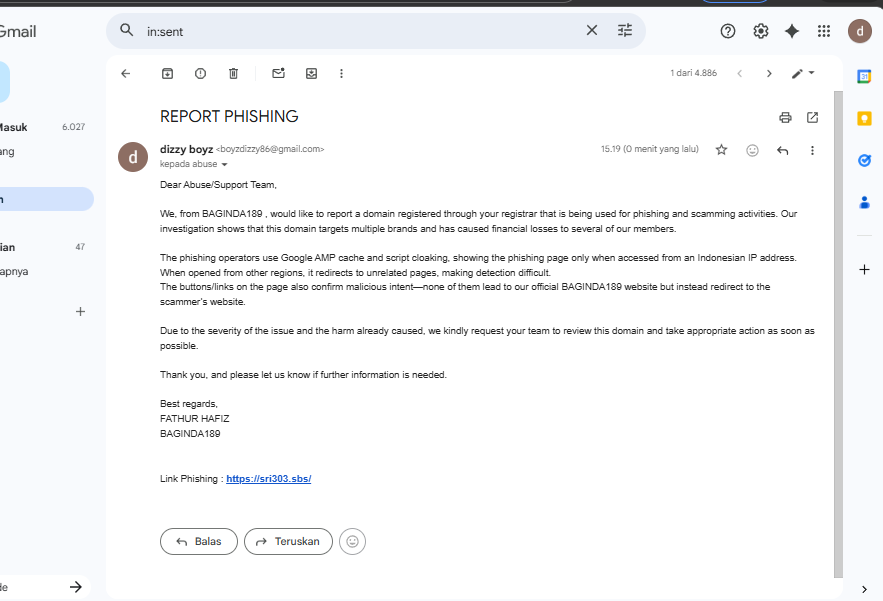
Task: Go to the next conversation
Action: (x=769, y=73)
